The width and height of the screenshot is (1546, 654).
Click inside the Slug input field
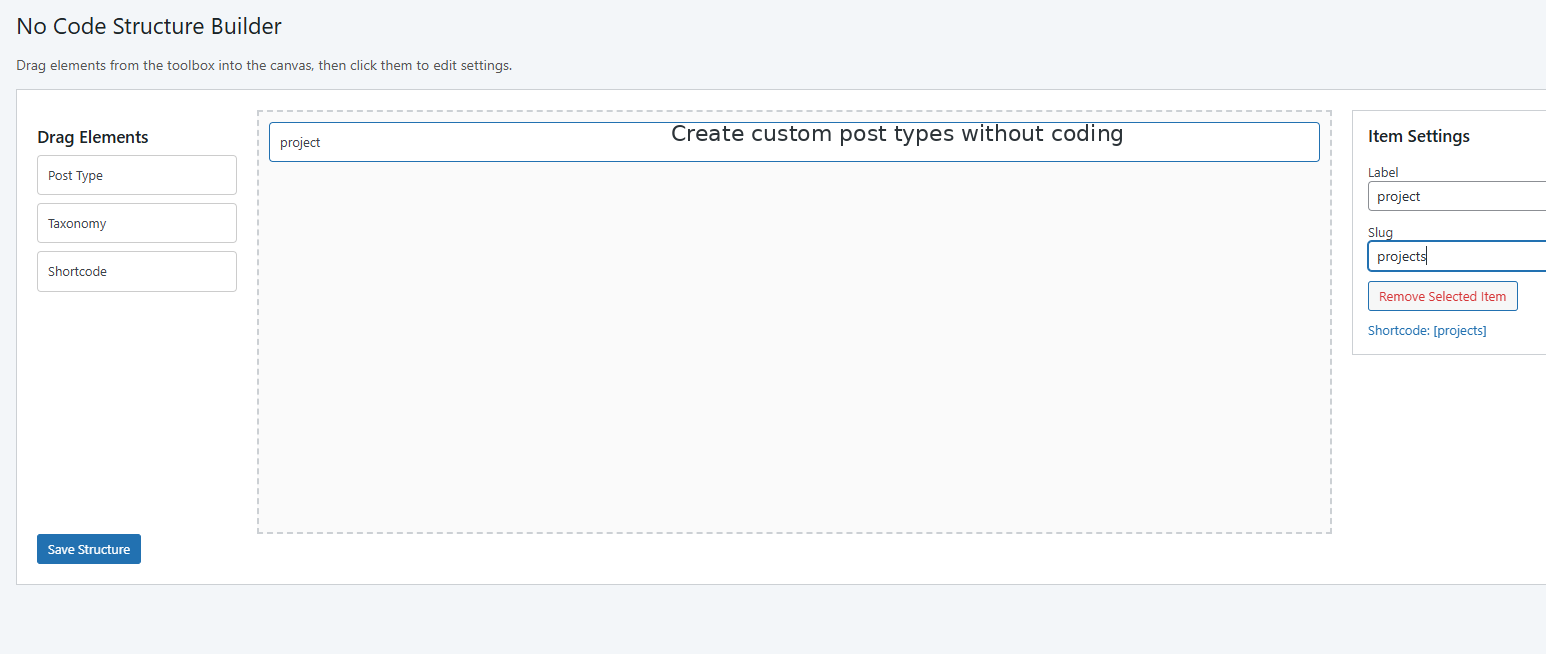1450,255
